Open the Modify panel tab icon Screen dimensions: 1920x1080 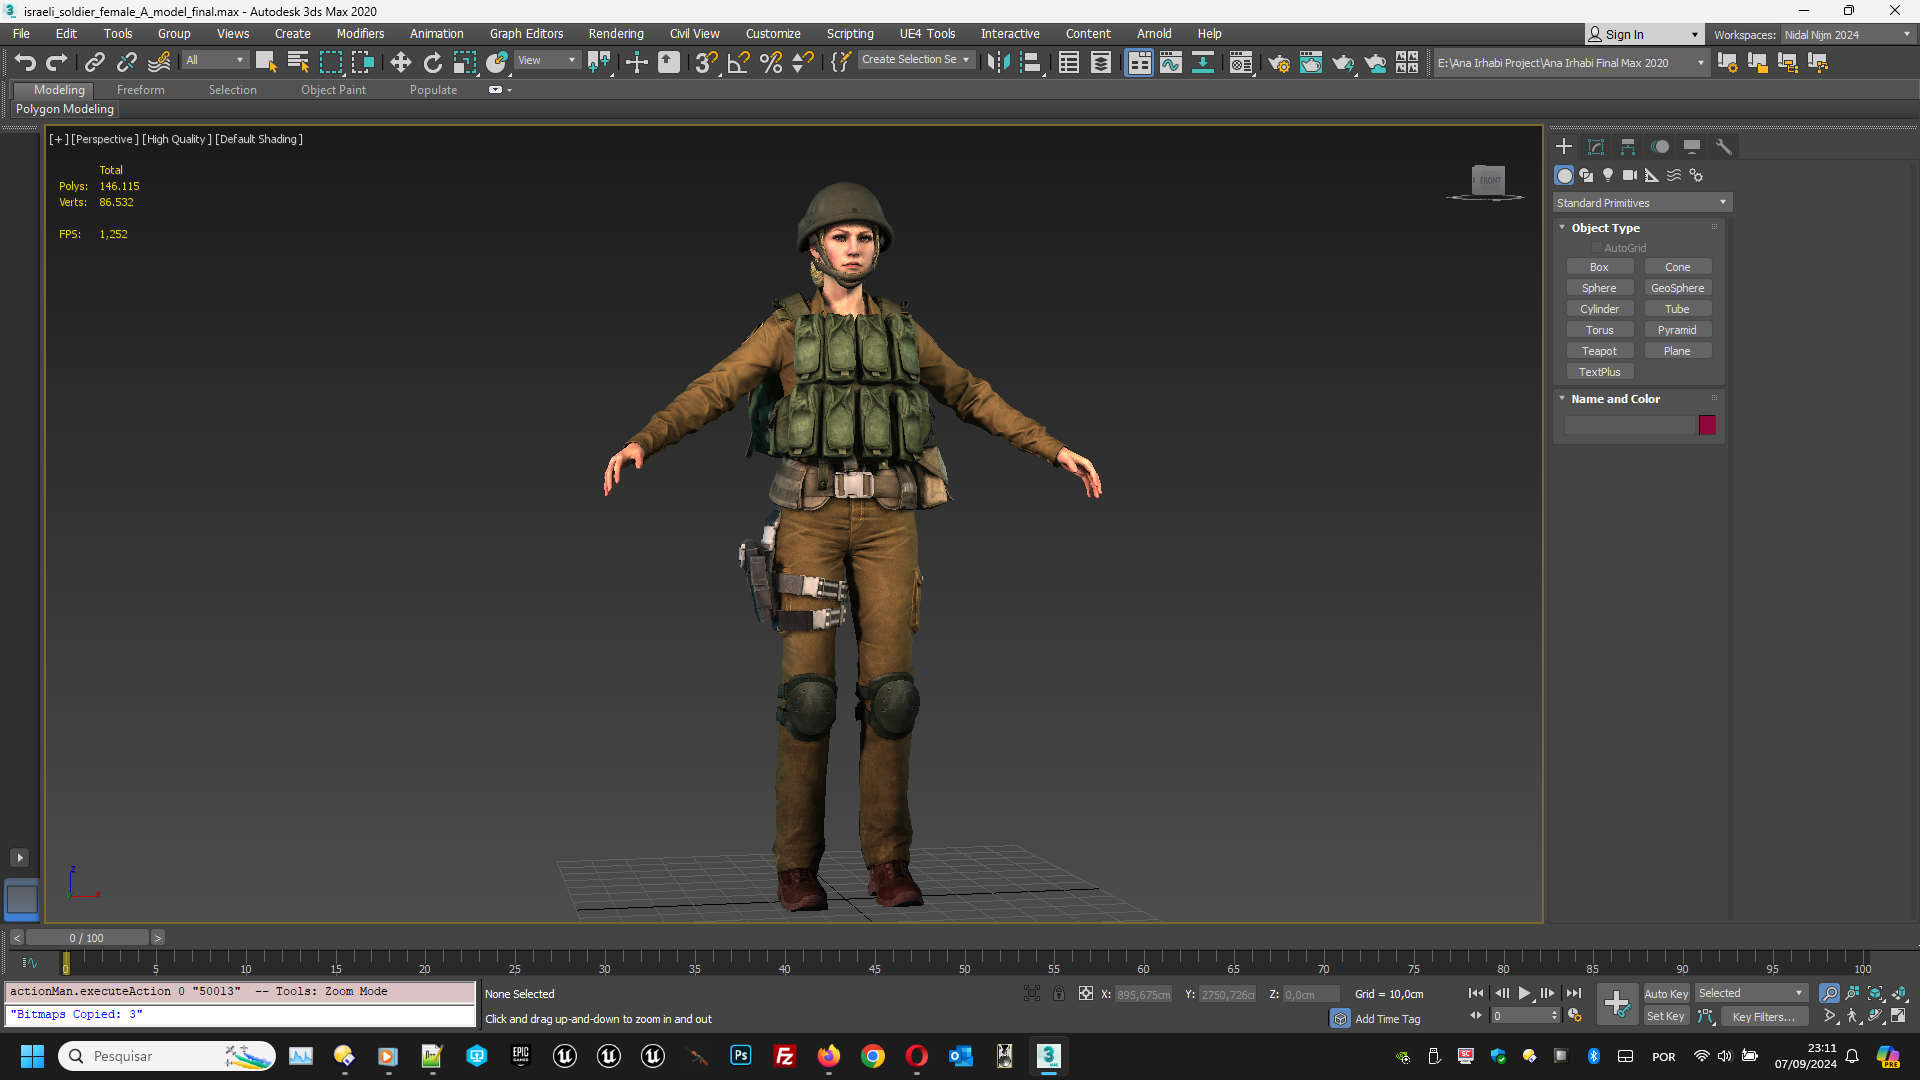pyautogui.click(x=1596, y=146)
